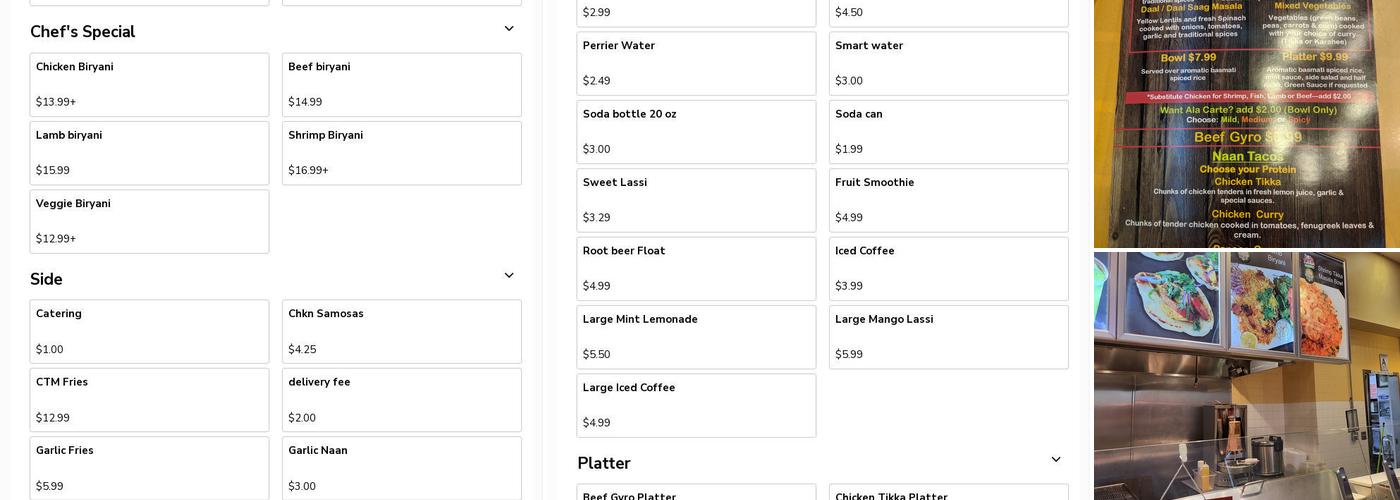This screenshot has width=1400, height=500.
Task: Click the Perrier Water drink
Action: click(x=696, y=63)
